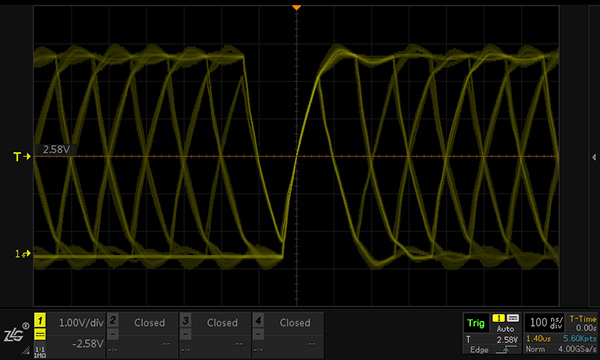Viewport: 600px width, 360px height.
Task: Click the 1:1 1MΩ probe indicator
Action: (40, 352)
